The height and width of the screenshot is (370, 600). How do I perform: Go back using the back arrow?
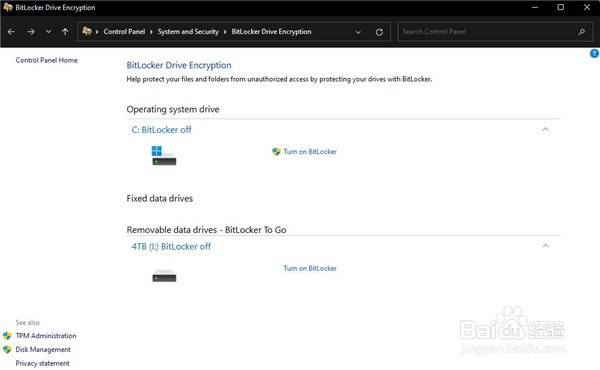(11, 32)
